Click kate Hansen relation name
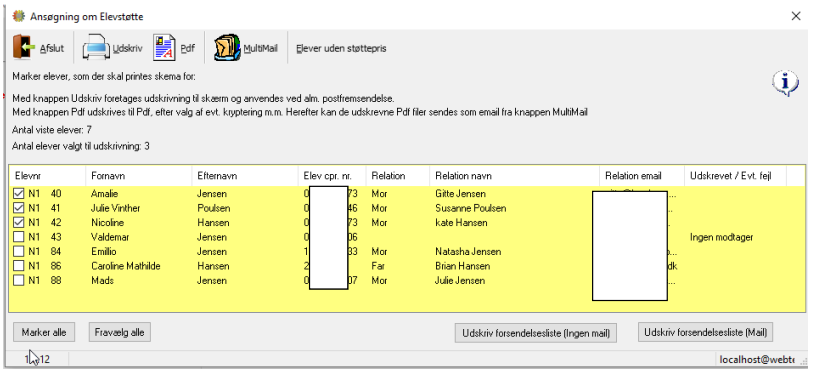Screen dimensions: 814x373 (x=461, y=223)
